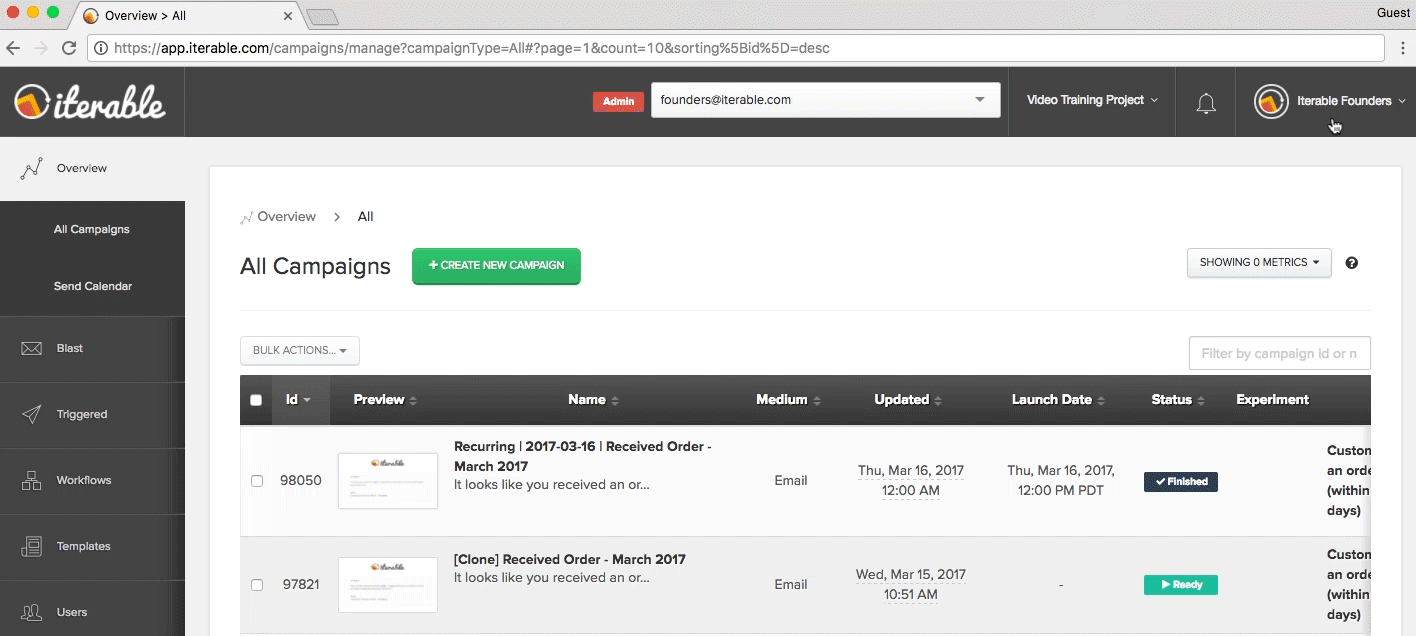The height and width of the screenshot is (636, 1416).
Task: Go back with browser back arrow
Action: pos(13,47)
